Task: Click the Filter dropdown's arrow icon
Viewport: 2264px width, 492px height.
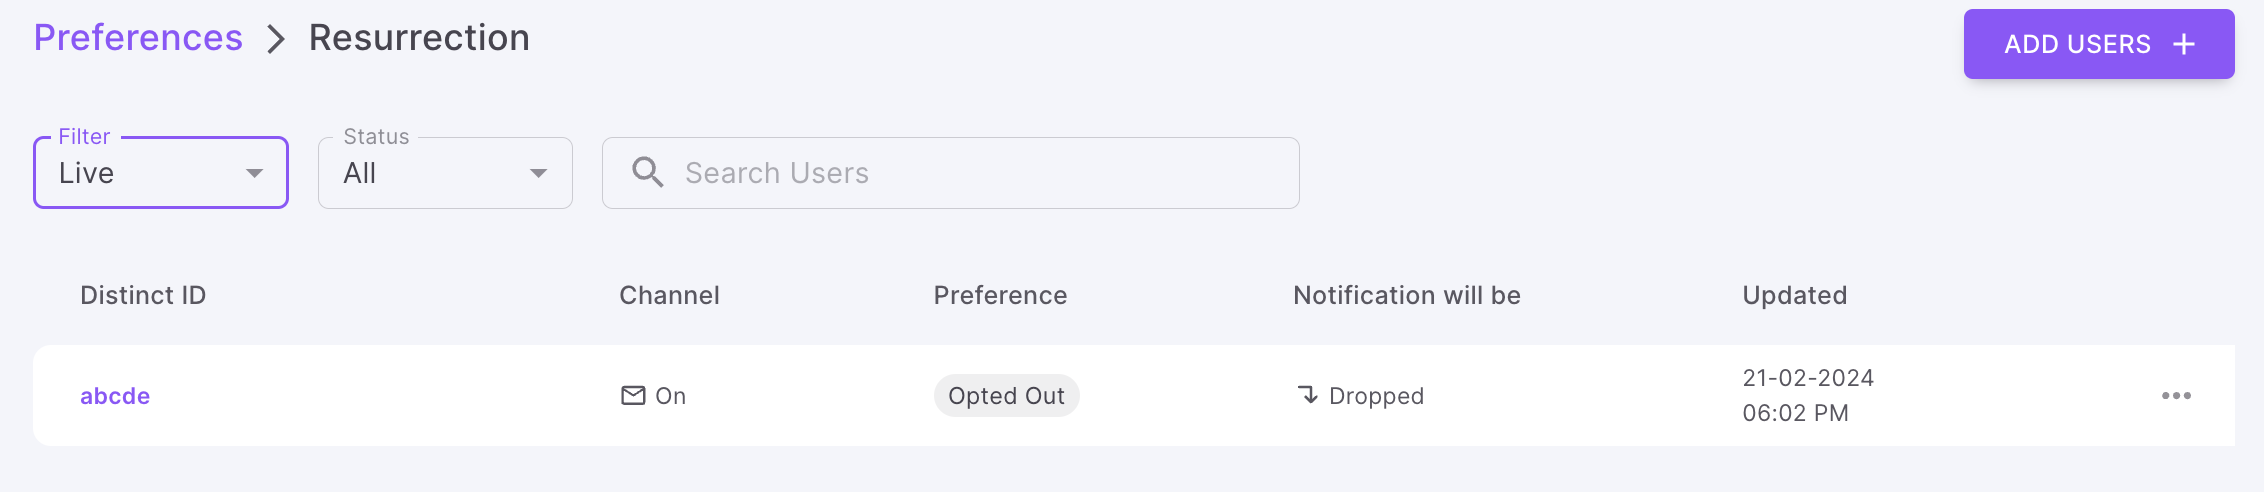Action: [x=255, y=173]
